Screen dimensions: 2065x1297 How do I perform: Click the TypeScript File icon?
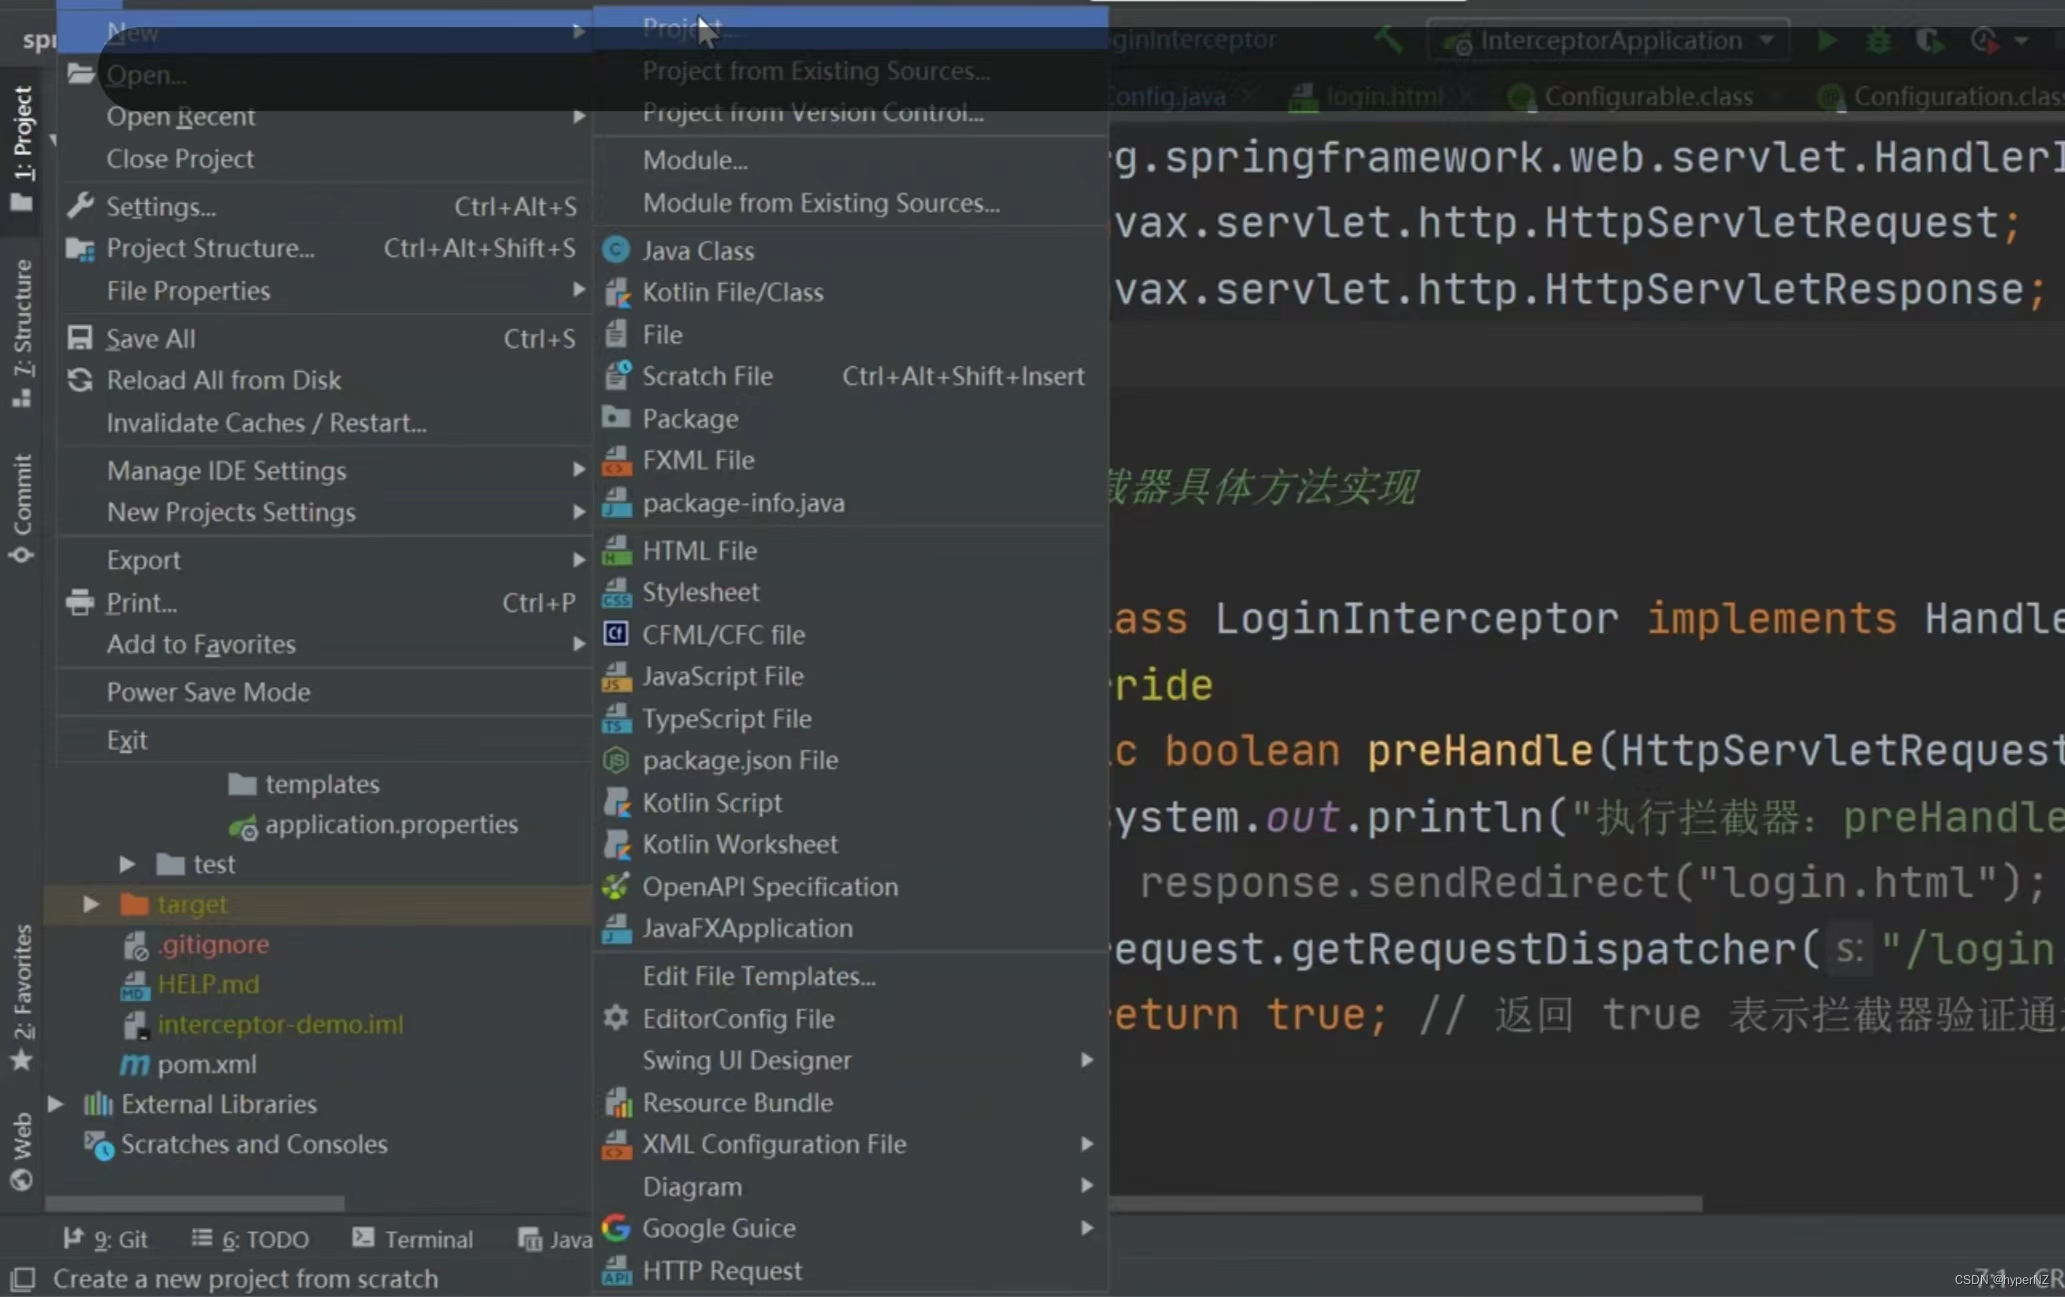(x=616, y=718)
